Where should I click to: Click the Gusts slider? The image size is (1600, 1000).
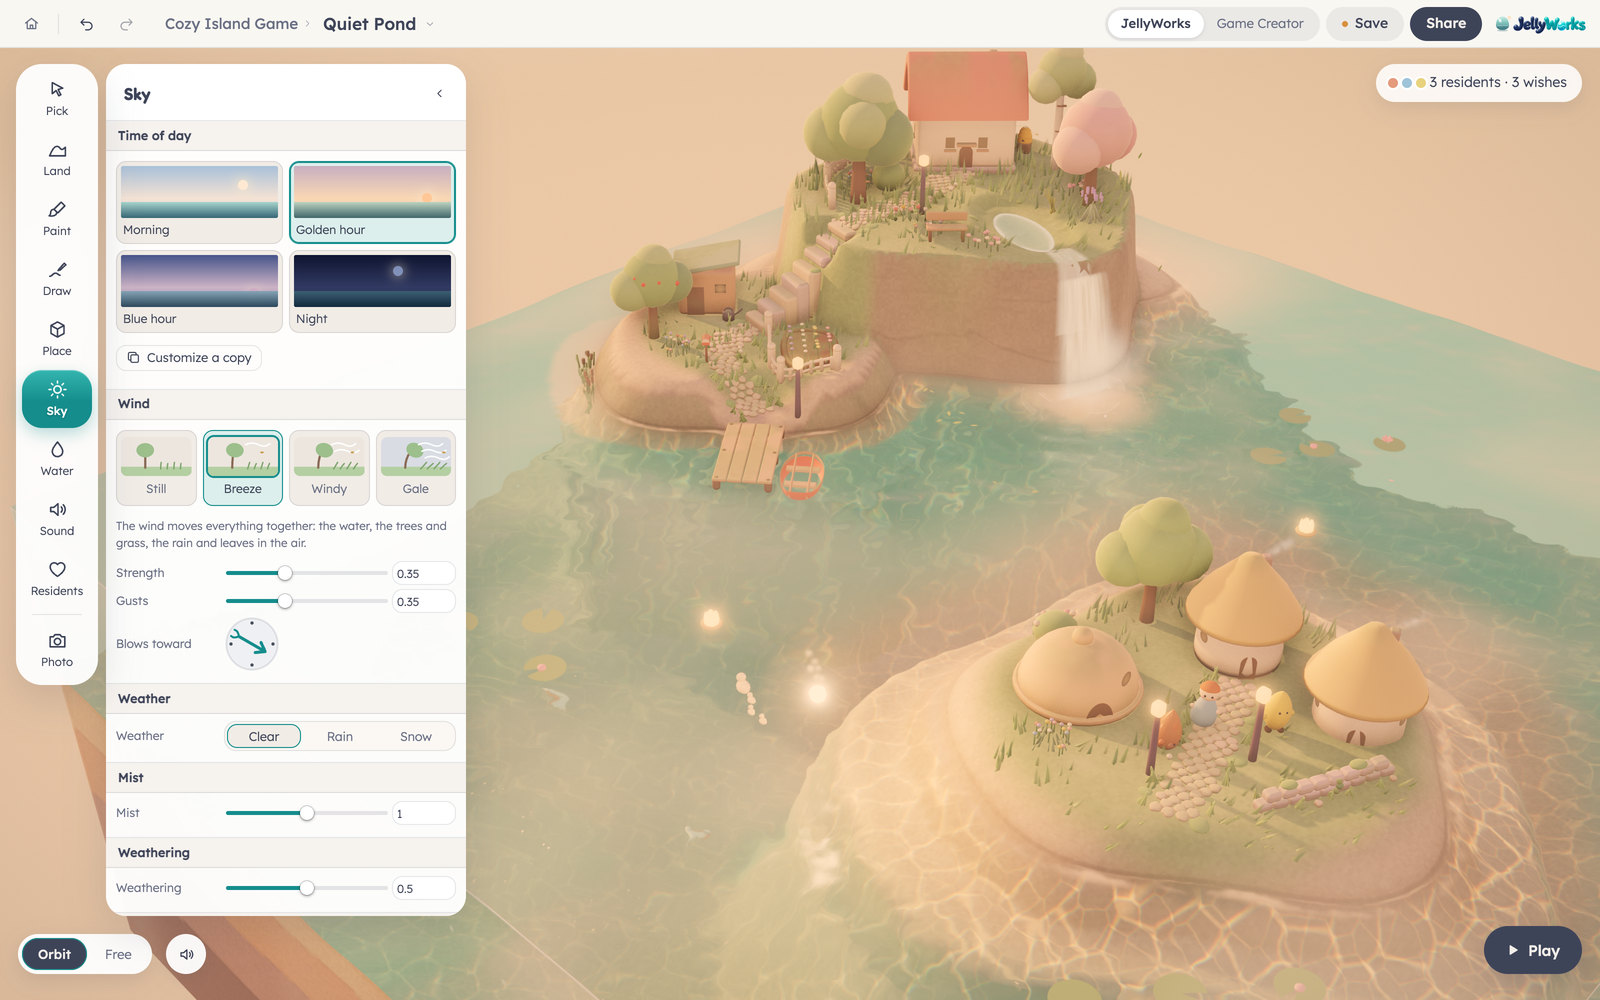[306, 601]
